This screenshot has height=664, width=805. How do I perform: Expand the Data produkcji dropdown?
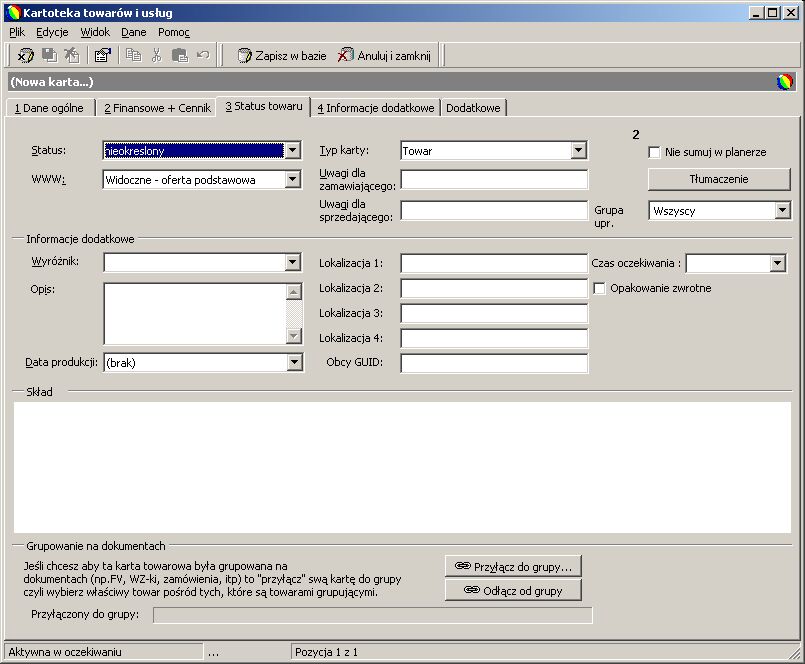294,363
